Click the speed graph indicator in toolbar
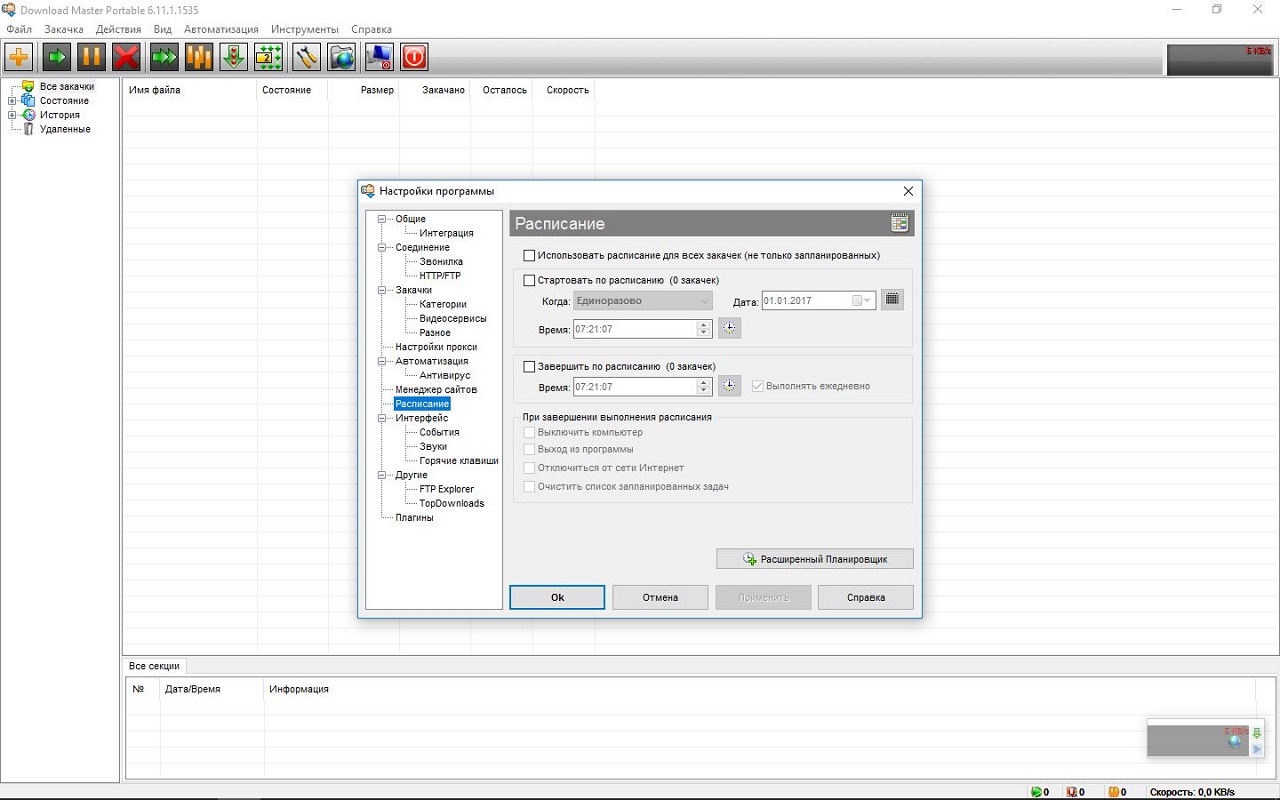The image size is (1280, 800). click(x=1219, y=59)
